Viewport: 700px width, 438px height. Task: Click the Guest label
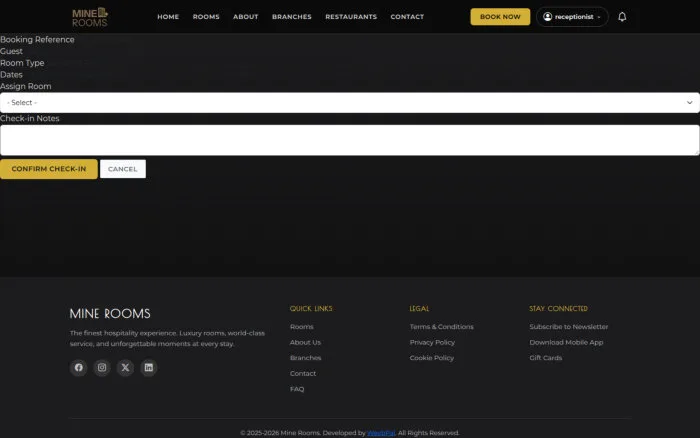11,51
